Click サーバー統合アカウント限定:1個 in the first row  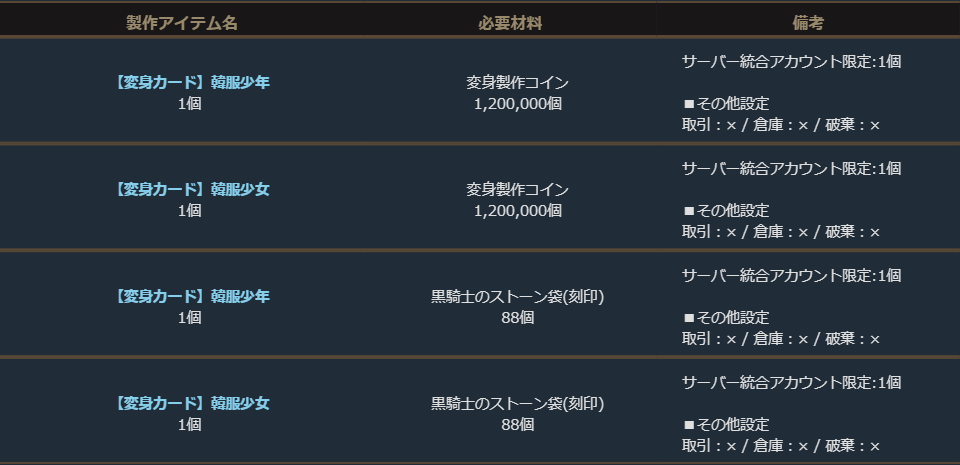(x=791, y=61)
